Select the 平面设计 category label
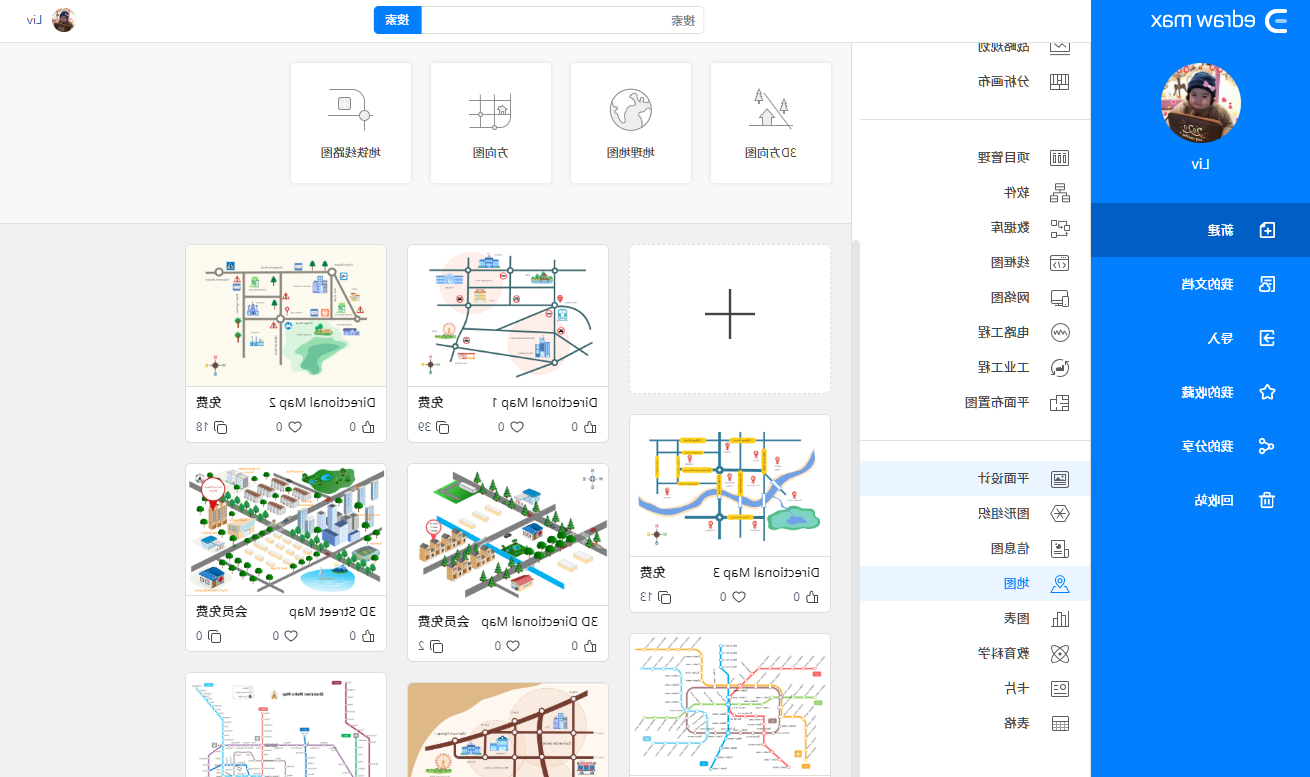The height and width of the screenshot is (777, 1310). (1003, 478)
